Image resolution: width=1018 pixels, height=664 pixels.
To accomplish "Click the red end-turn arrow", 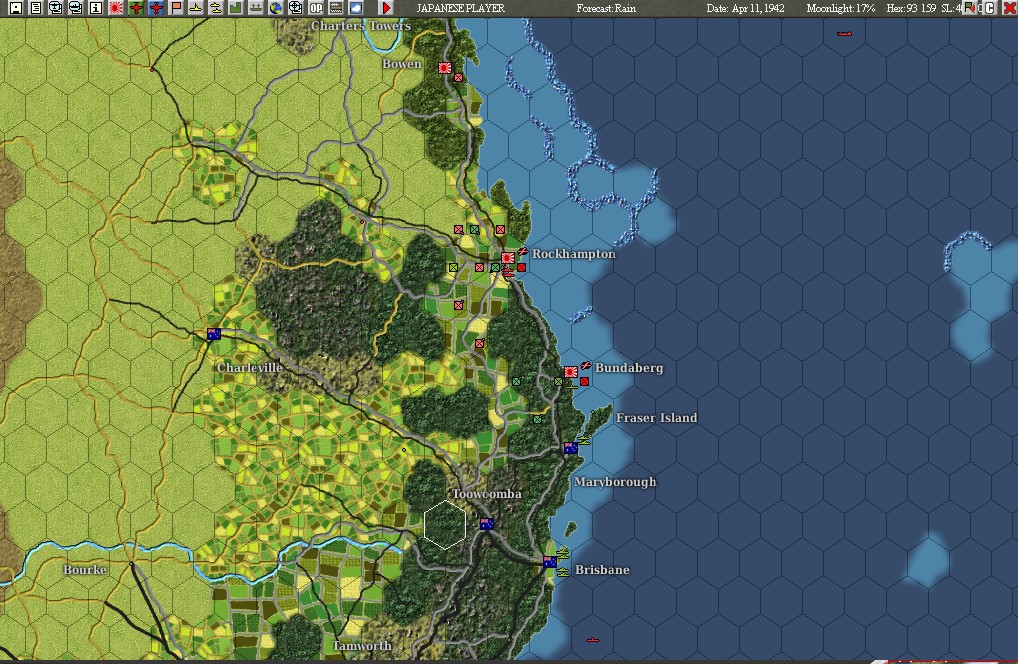I will 386,8.
